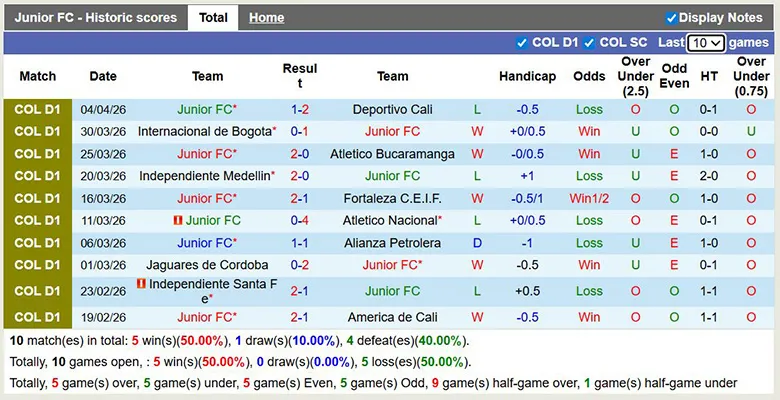
Task: Click red card icon beside Junior FC on 11/03/26
Action: 177,220
